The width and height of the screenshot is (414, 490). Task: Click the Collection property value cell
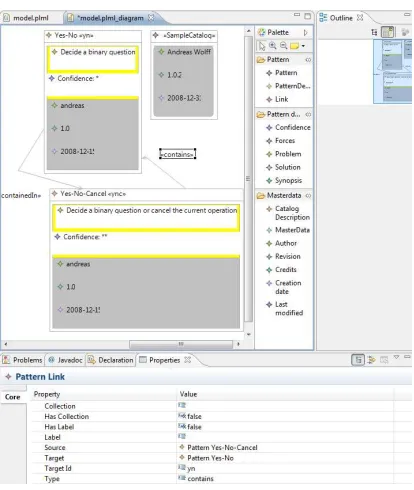pos(285,406)
